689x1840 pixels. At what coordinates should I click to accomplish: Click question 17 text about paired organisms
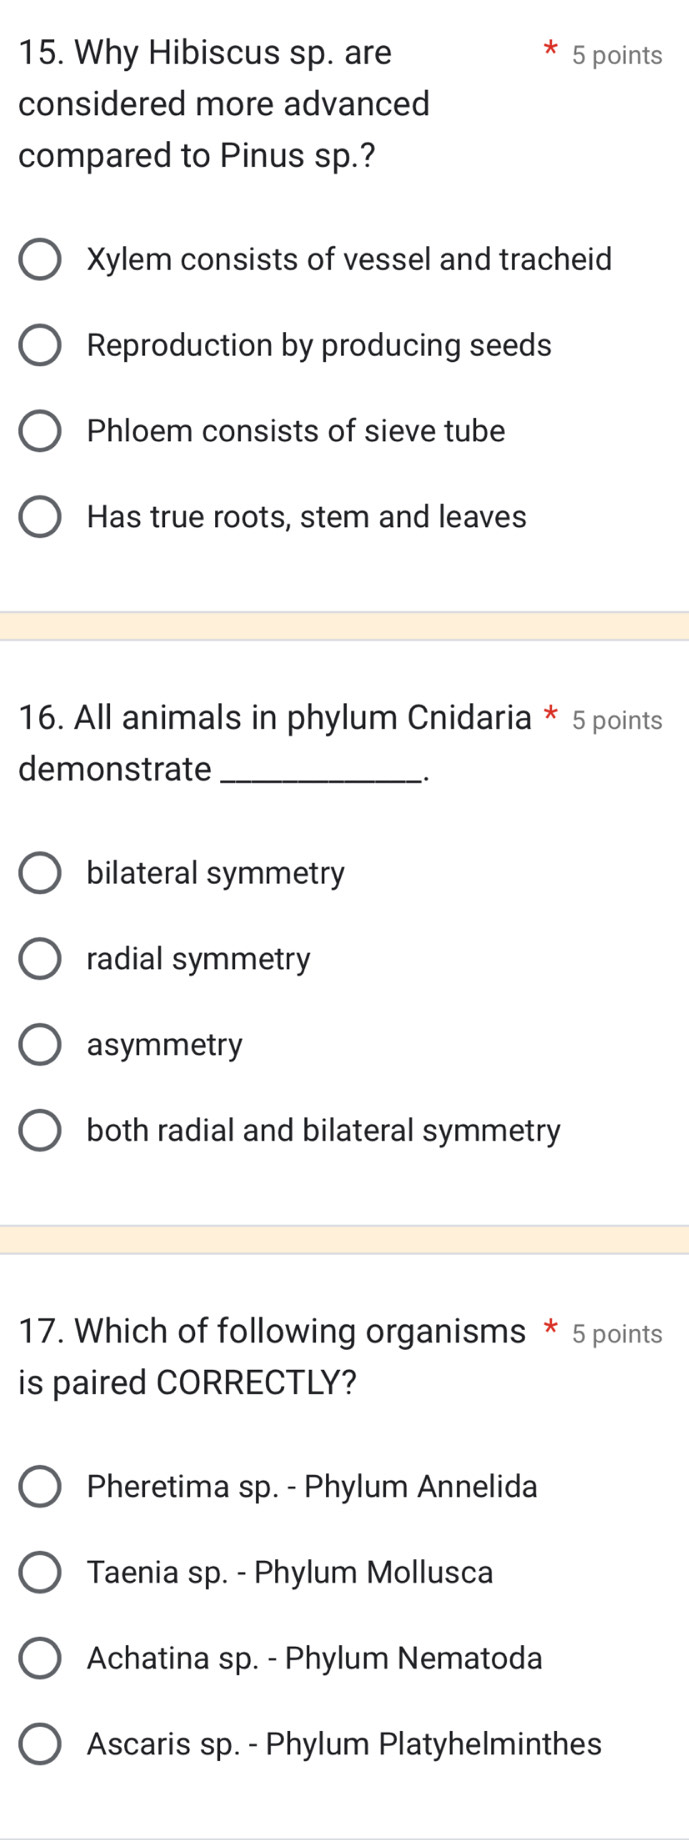click(272, 1358)
